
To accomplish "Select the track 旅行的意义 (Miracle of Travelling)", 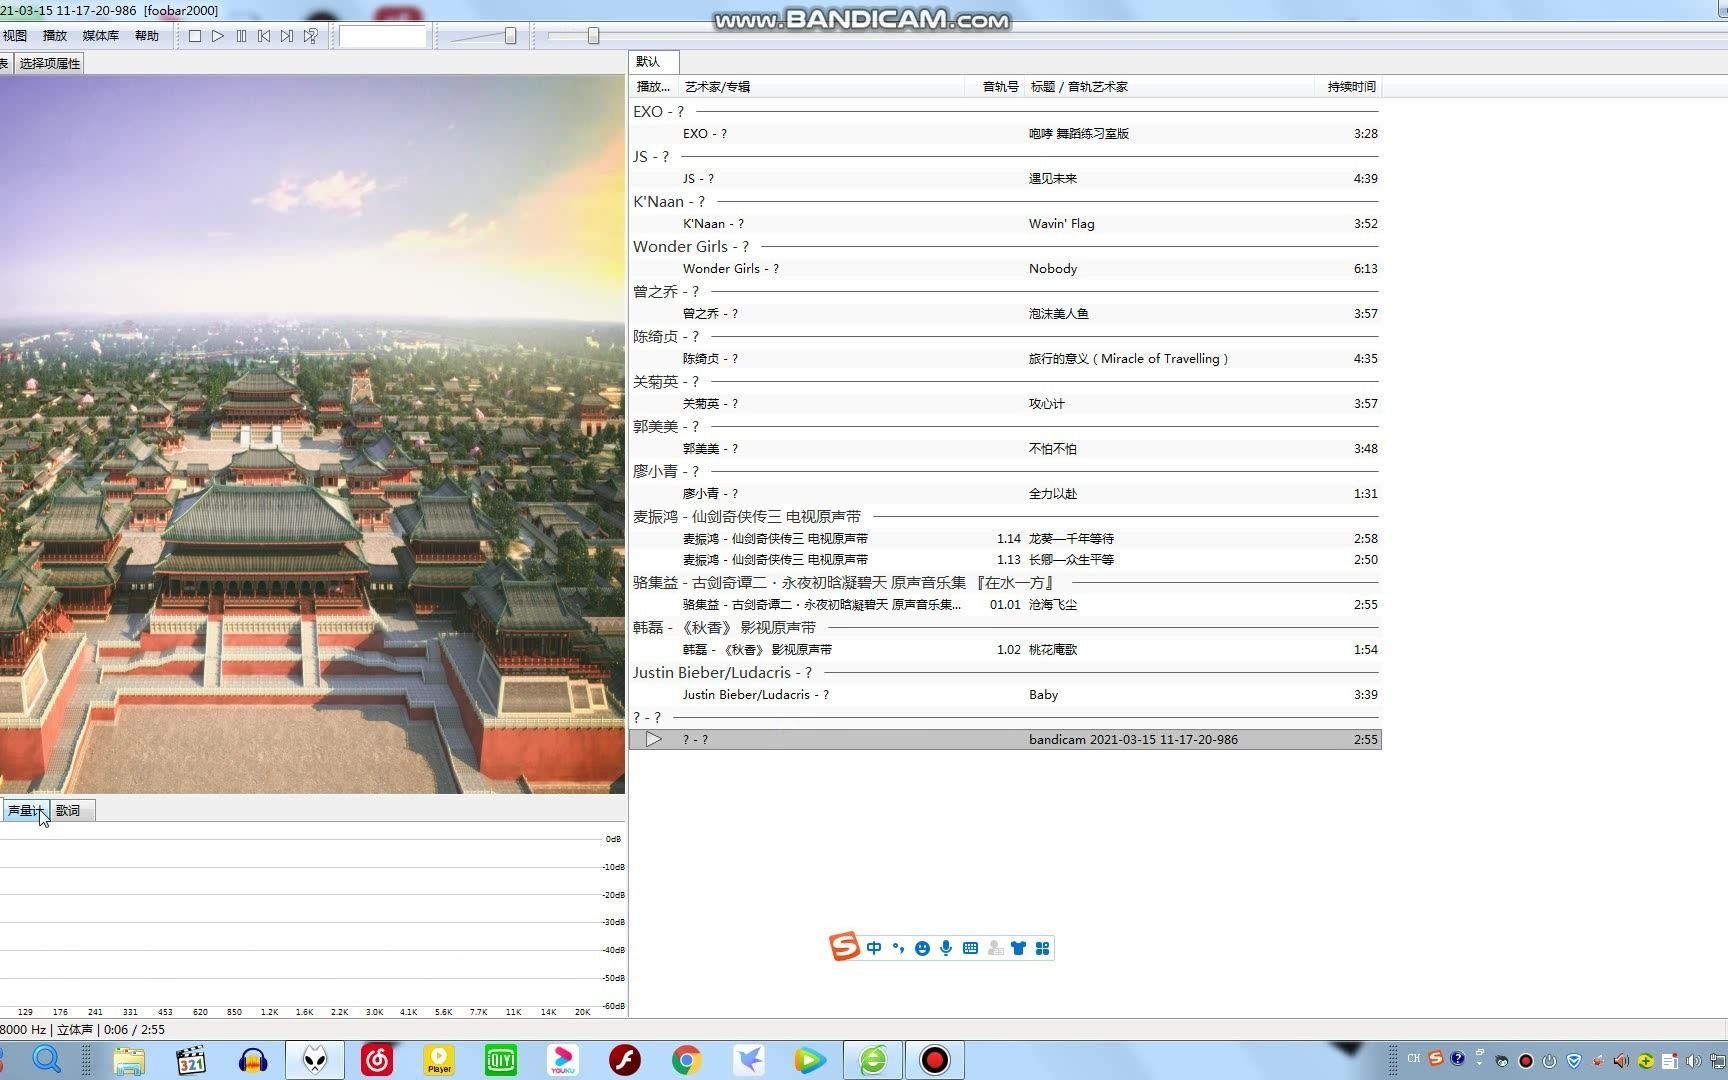I will (x=1005, y=359).
